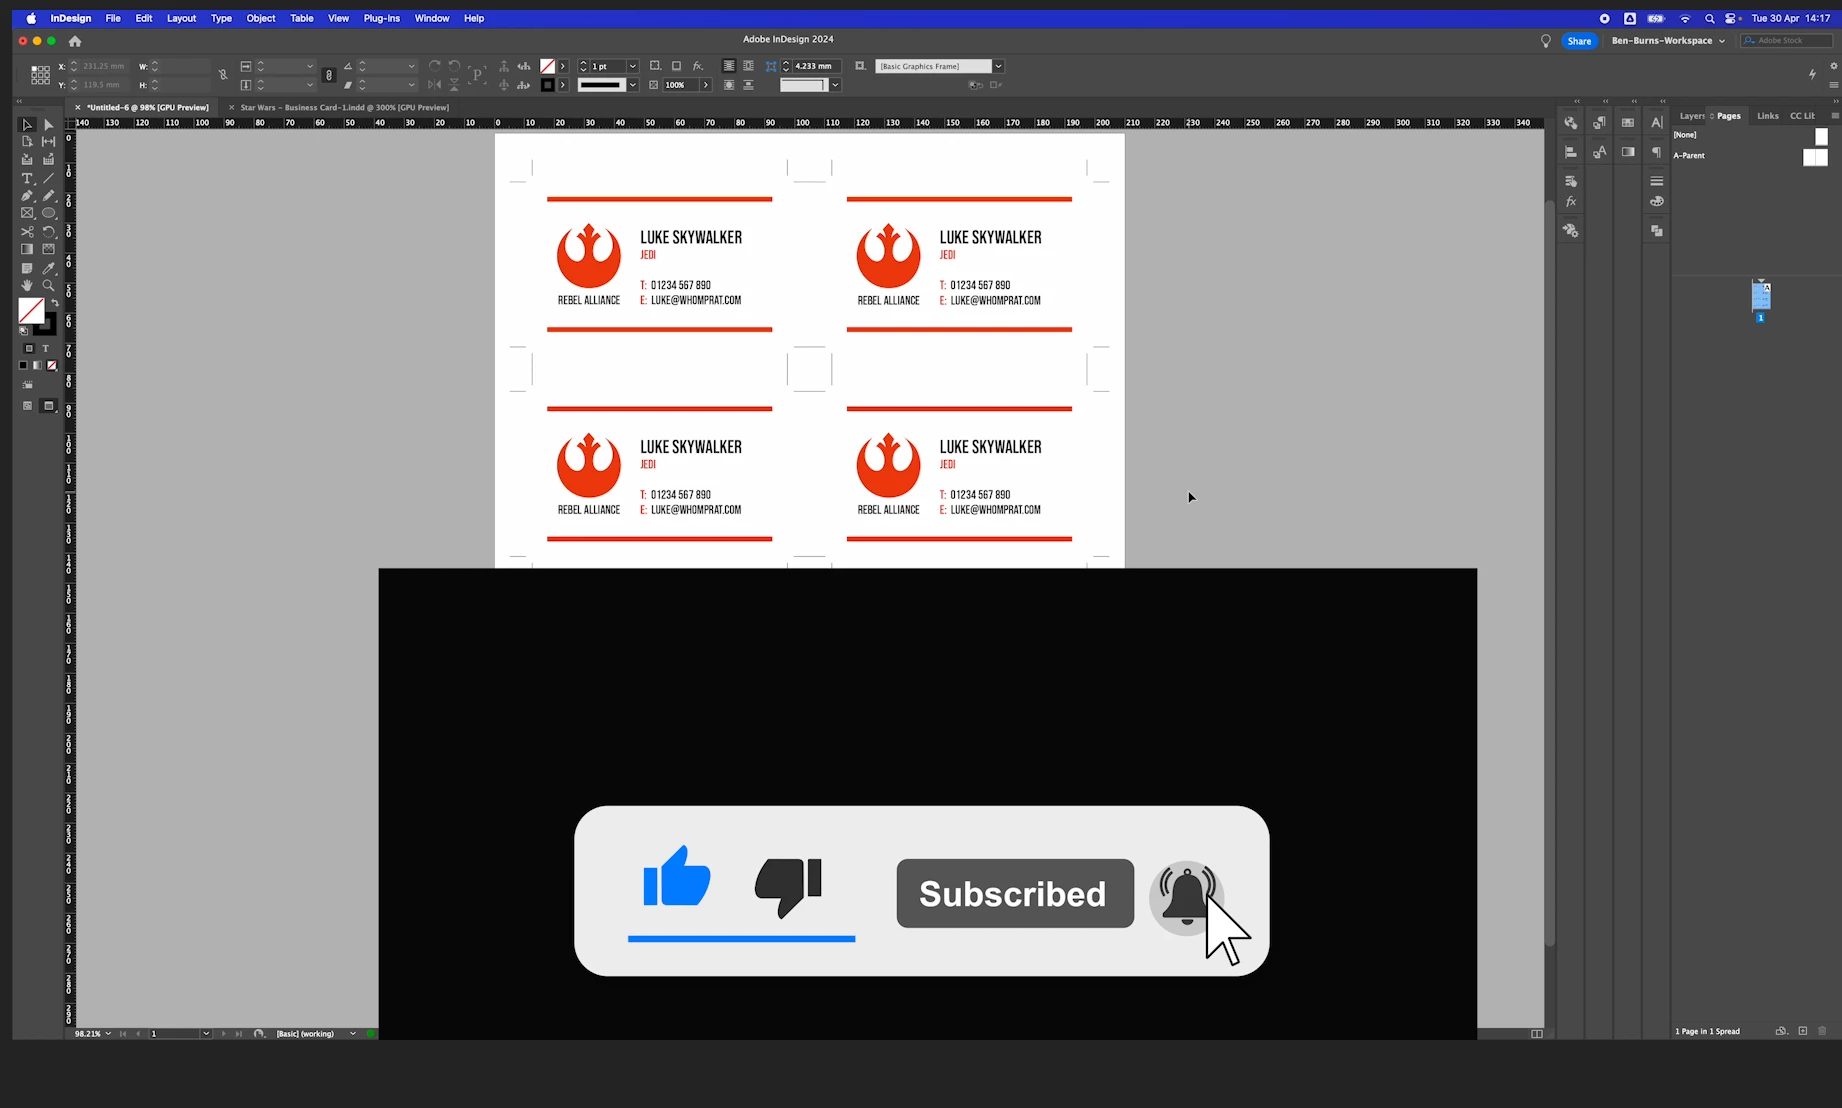Open the stroke style dropdown
Viewport: 1842px width, 1108px height.
click(x=633, y=85)
